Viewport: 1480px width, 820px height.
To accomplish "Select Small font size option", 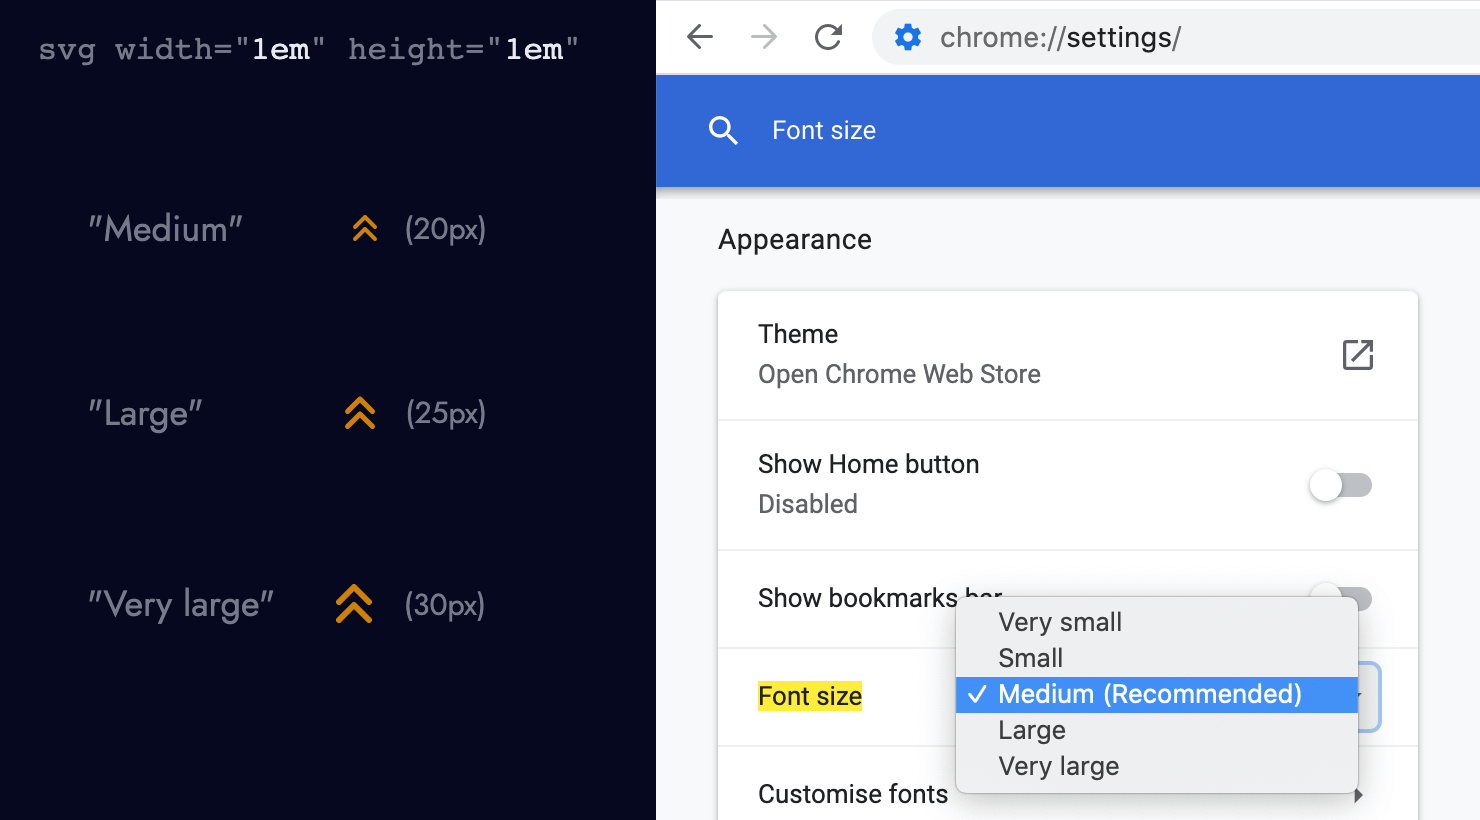I will point(1157,658).
